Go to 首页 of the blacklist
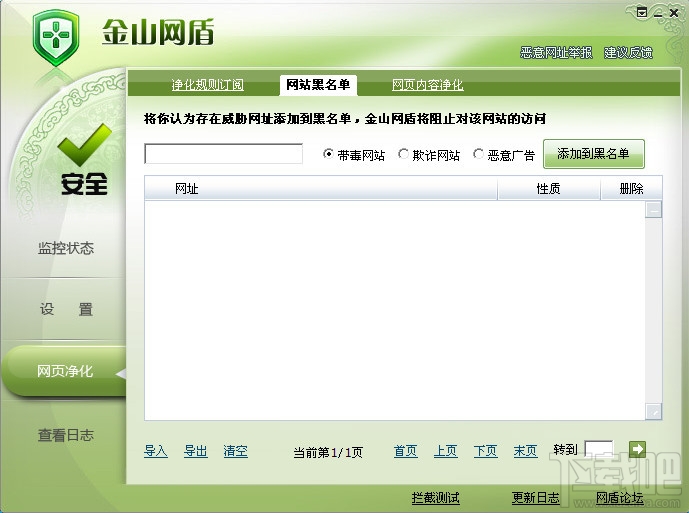This screenshot has width=689, height=513. pos(406,451)
